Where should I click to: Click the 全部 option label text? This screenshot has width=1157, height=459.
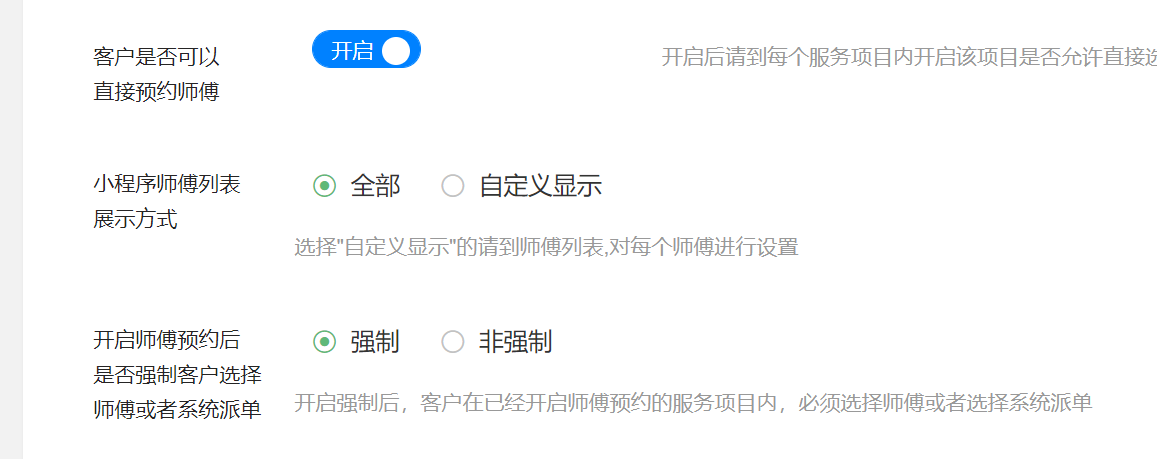click(x=375, y=186)
